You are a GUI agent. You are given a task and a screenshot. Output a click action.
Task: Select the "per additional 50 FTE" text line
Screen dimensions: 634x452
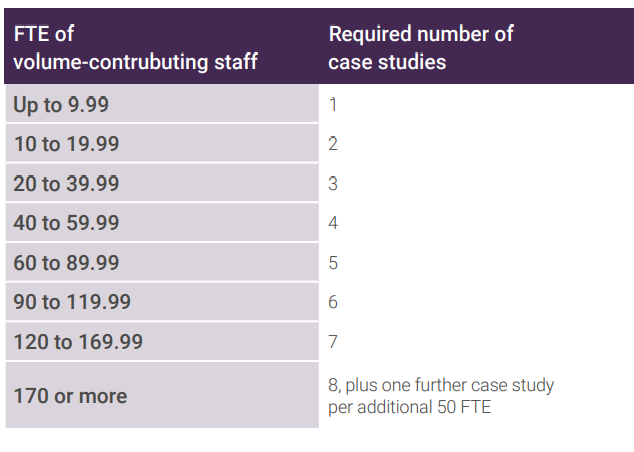tap(408, 407)
